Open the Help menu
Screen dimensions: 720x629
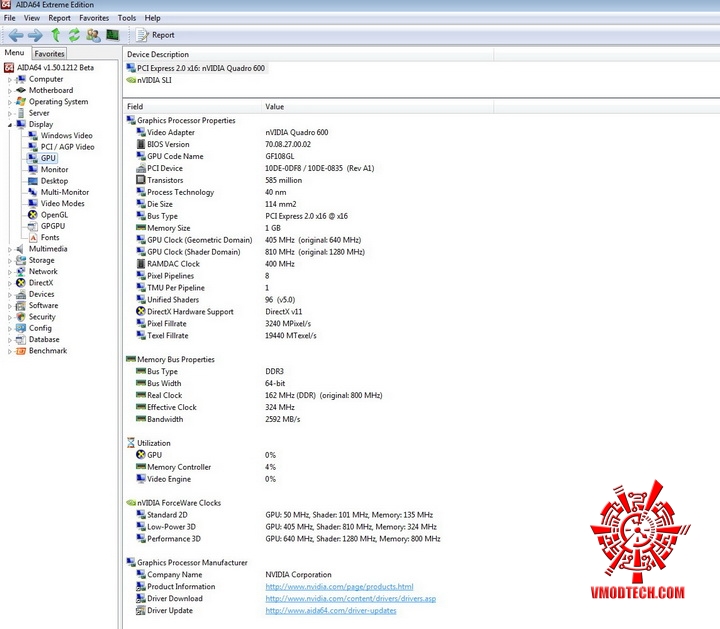click(152, 18)
